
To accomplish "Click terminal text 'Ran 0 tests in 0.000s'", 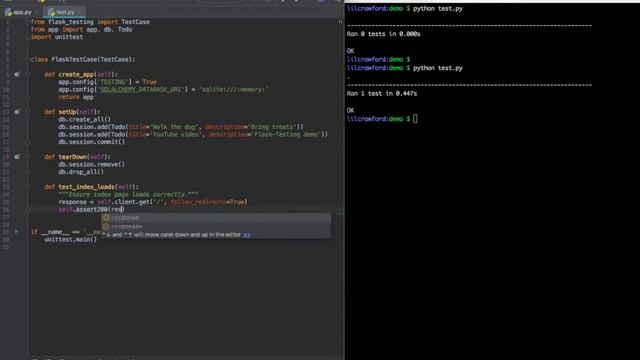I will click(x=384, y=34).
